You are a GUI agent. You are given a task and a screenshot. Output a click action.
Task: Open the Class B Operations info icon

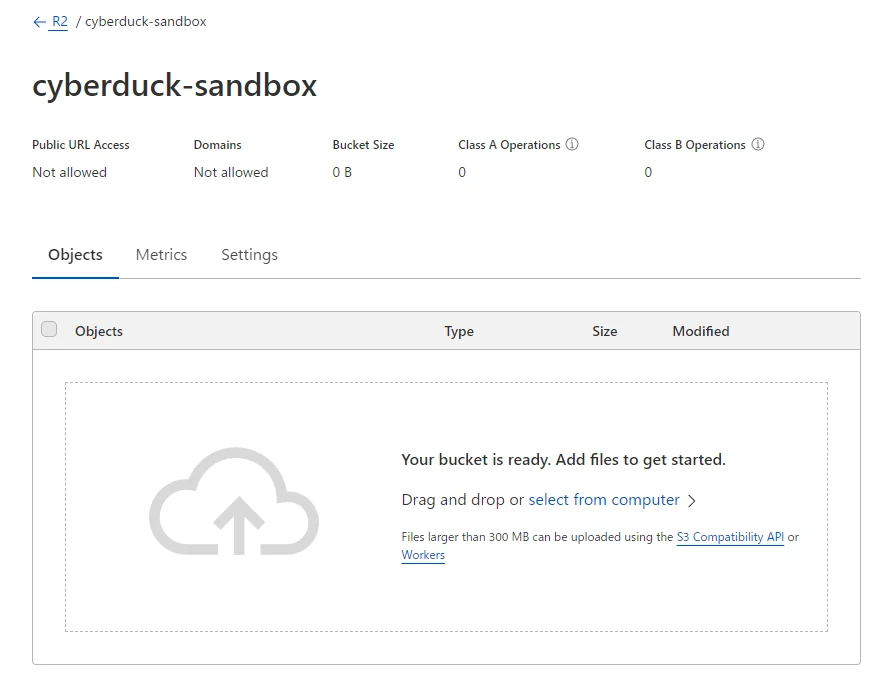coord(758,144)
